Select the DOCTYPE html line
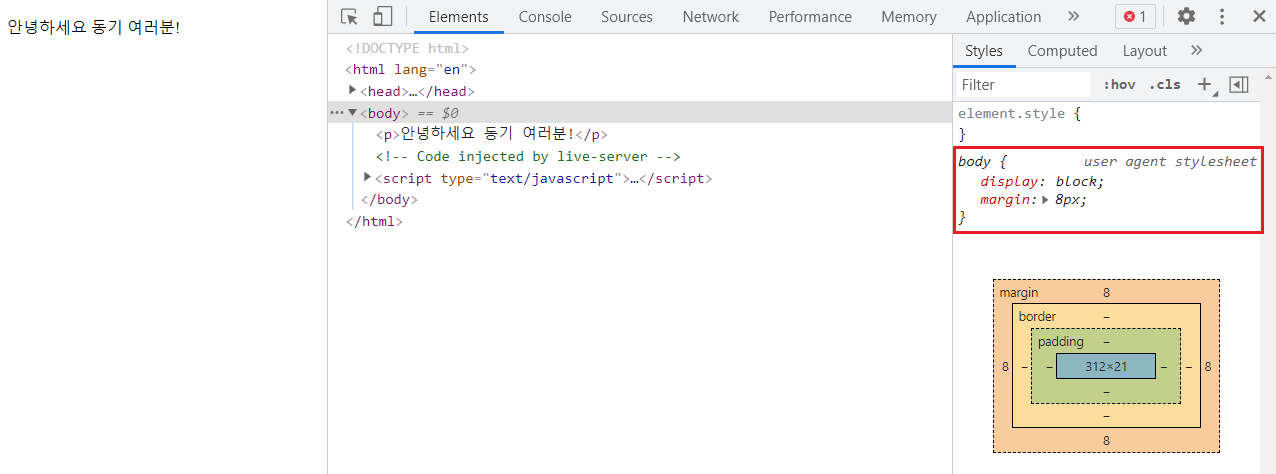The width and height of the screenshot is (1276, 474). [407, 48]
